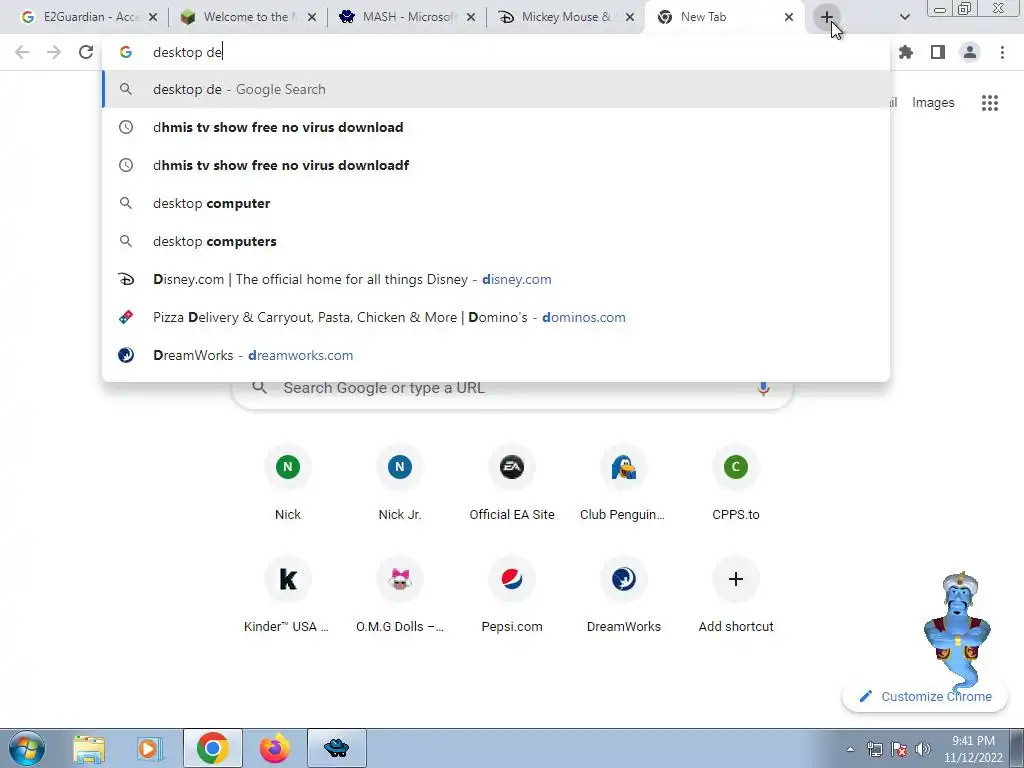Image resolution: width=1024 pixels, height=768 pixels.
Task: Open the DreamWorks shortcut tile
Action: [624, 596]
